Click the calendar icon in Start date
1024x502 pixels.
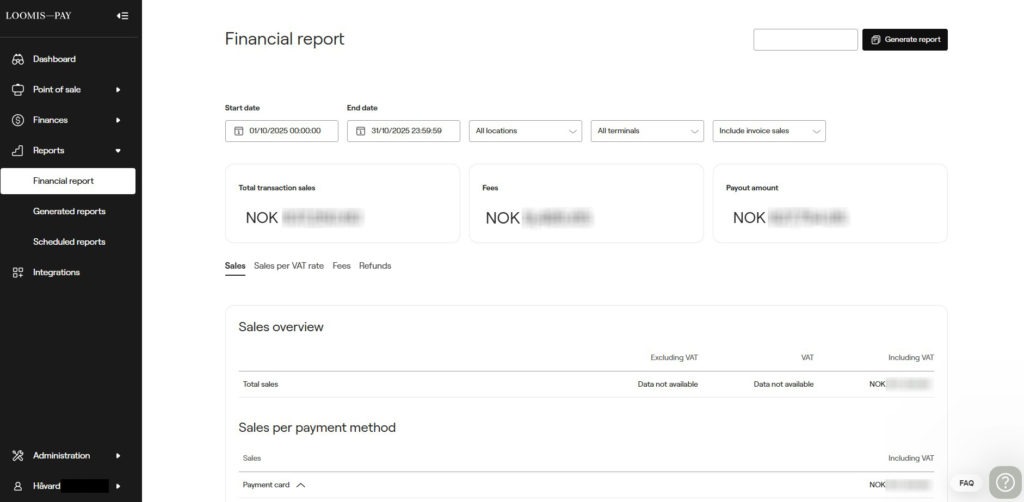[x=239, y=131]
